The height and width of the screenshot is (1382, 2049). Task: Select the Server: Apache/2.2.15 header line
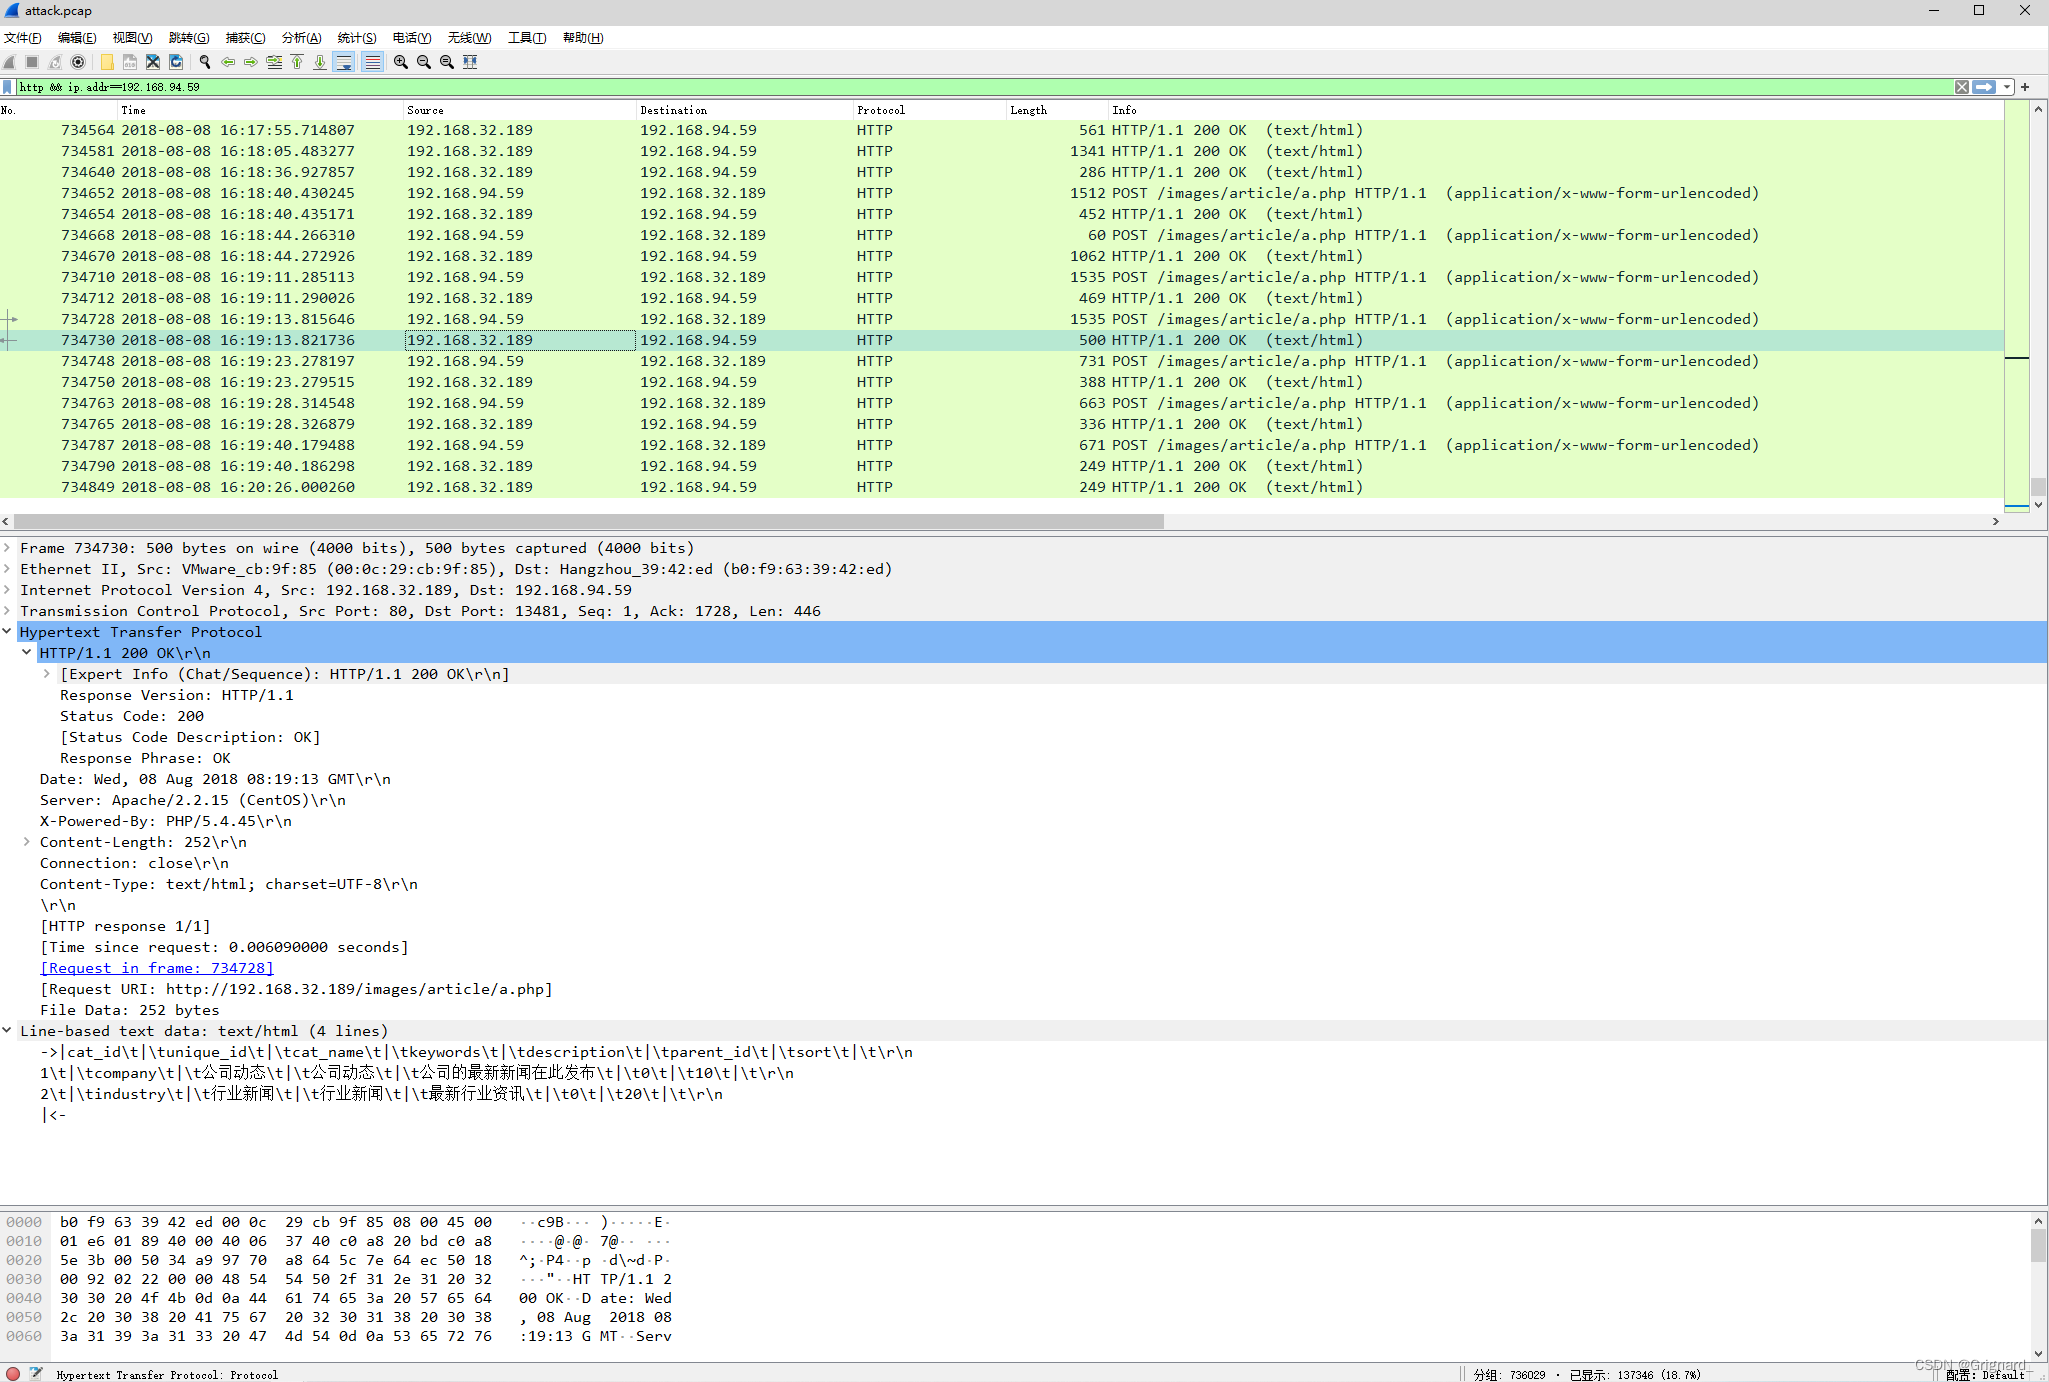coord(193,800)
